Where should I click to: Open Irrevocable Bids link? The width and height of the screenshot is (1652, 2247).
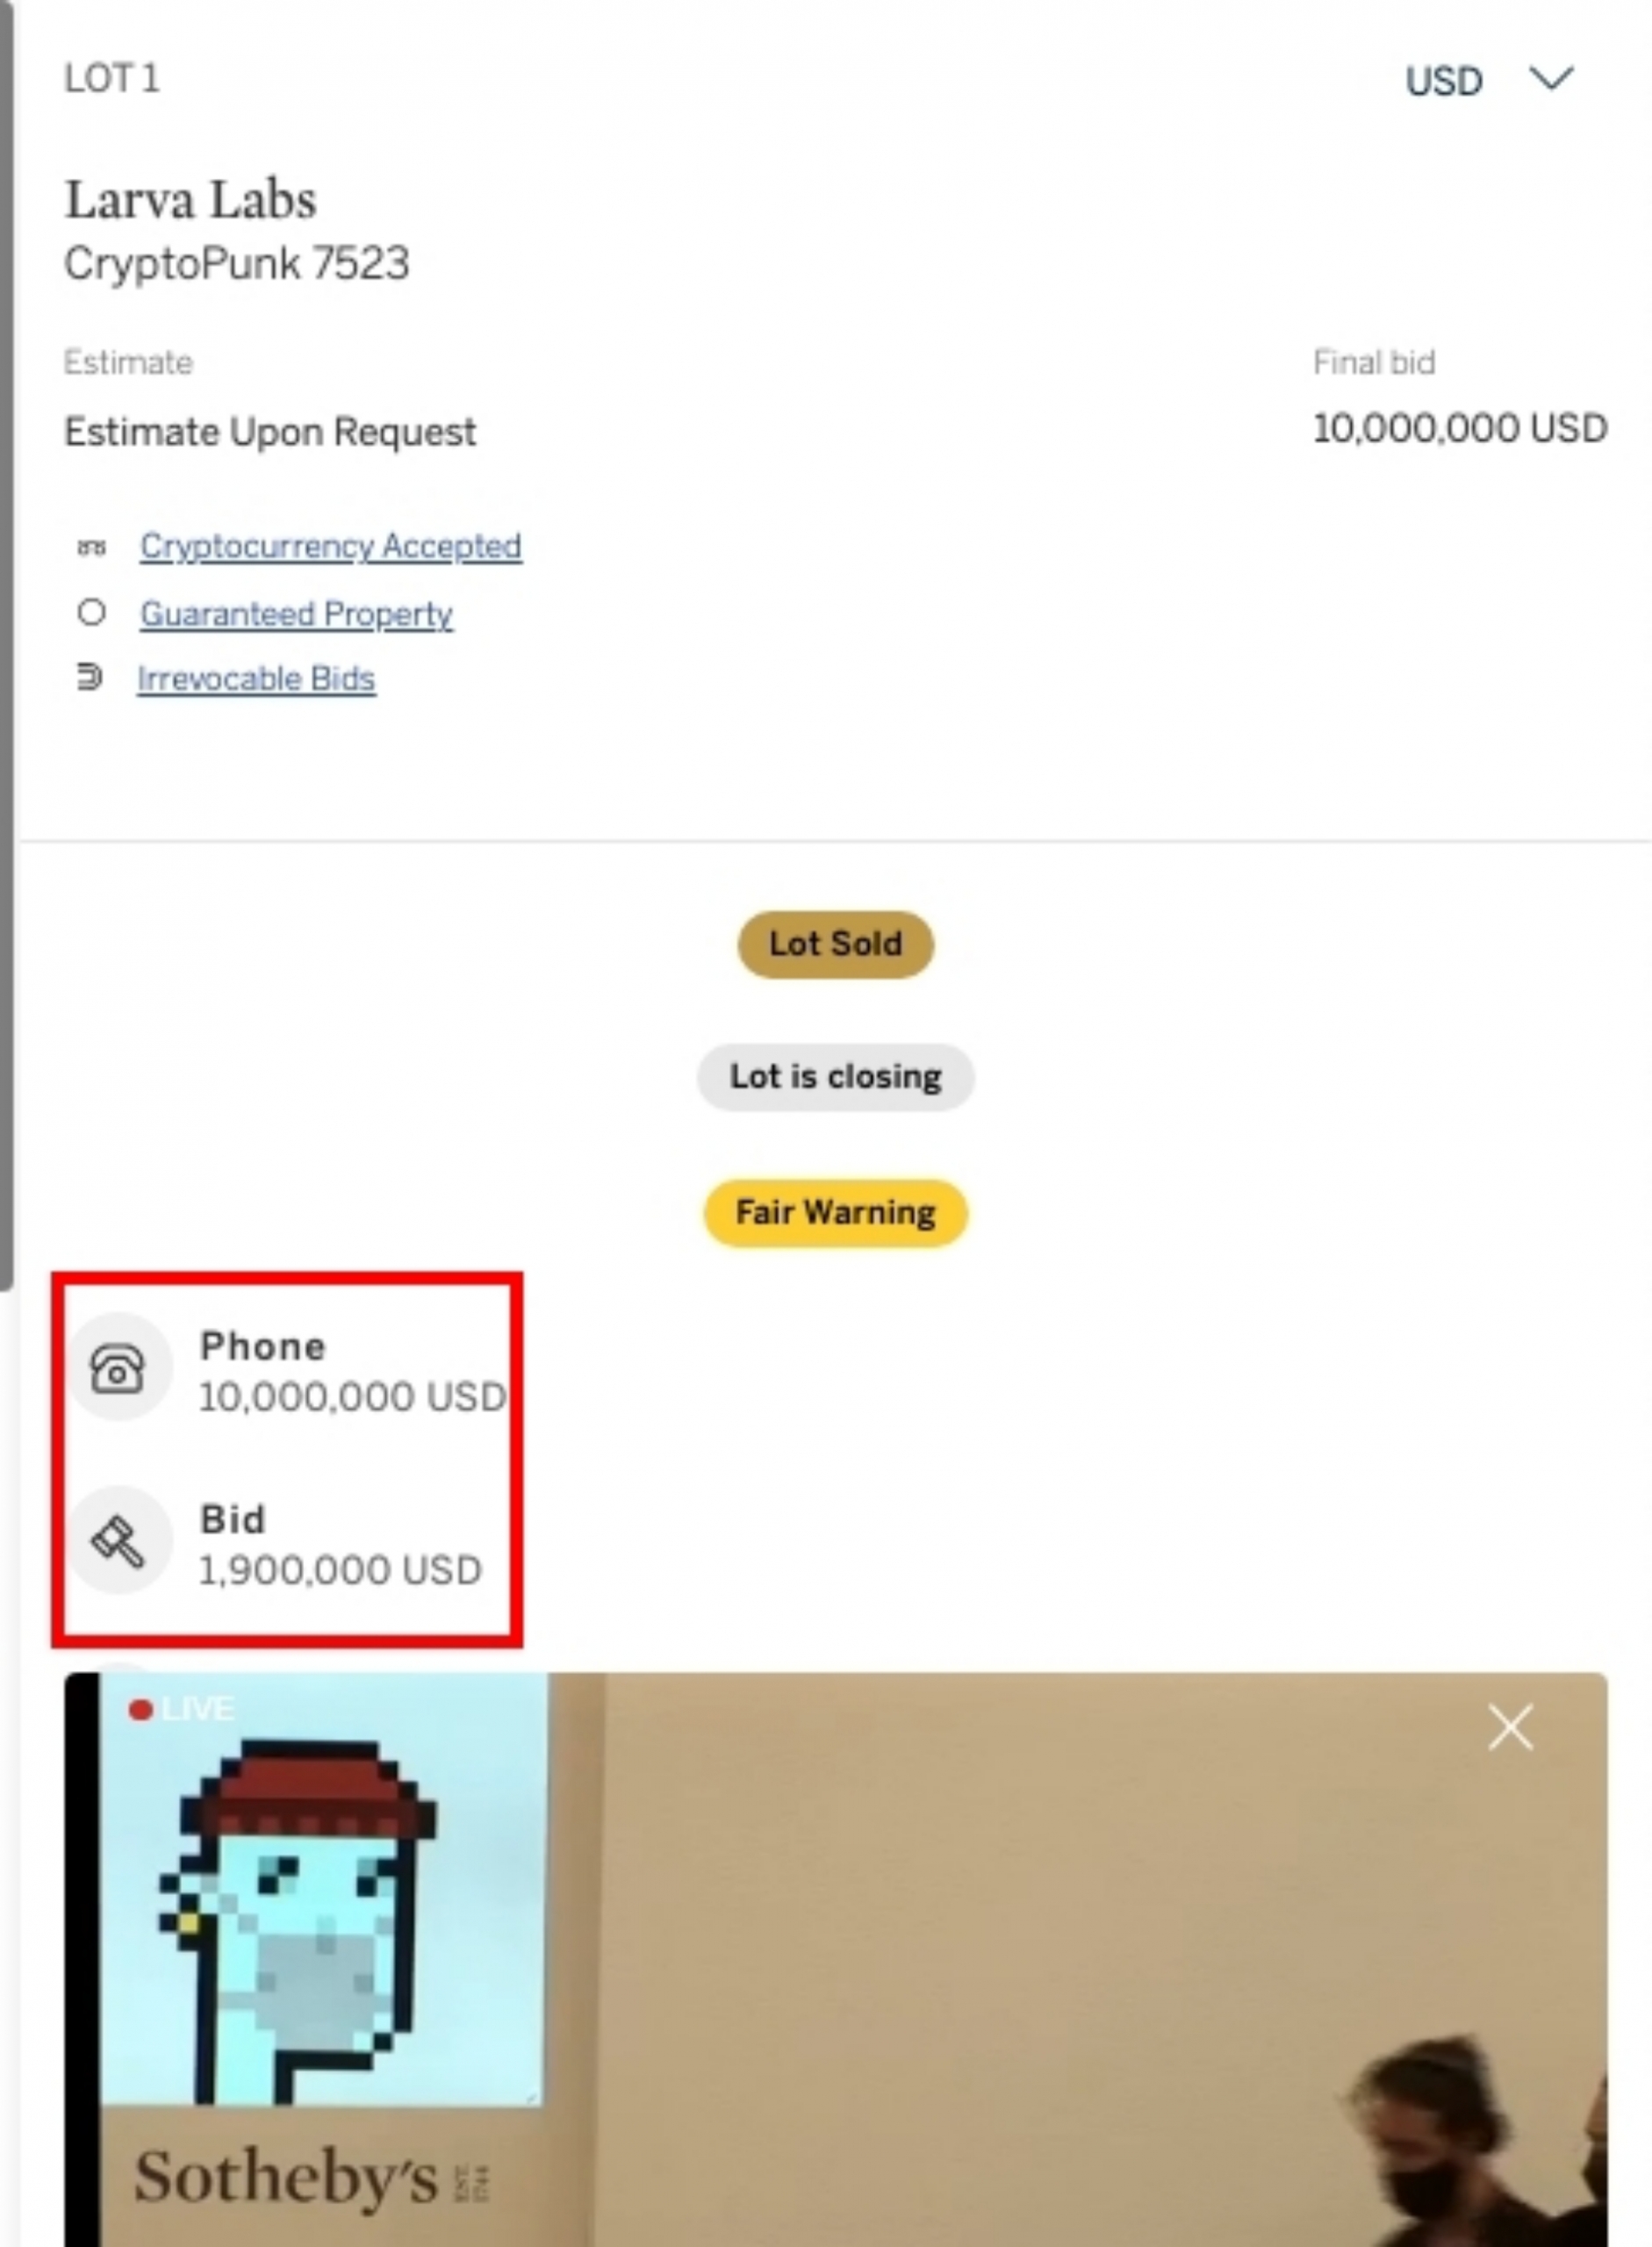coord(256,678)
